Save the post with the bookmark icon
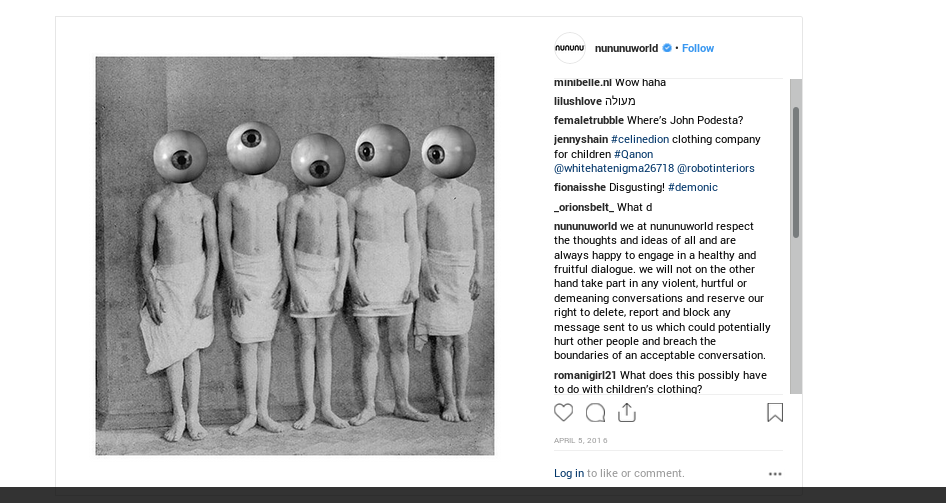946x503 pixels. pyautogui.click(x=775, y=413)
